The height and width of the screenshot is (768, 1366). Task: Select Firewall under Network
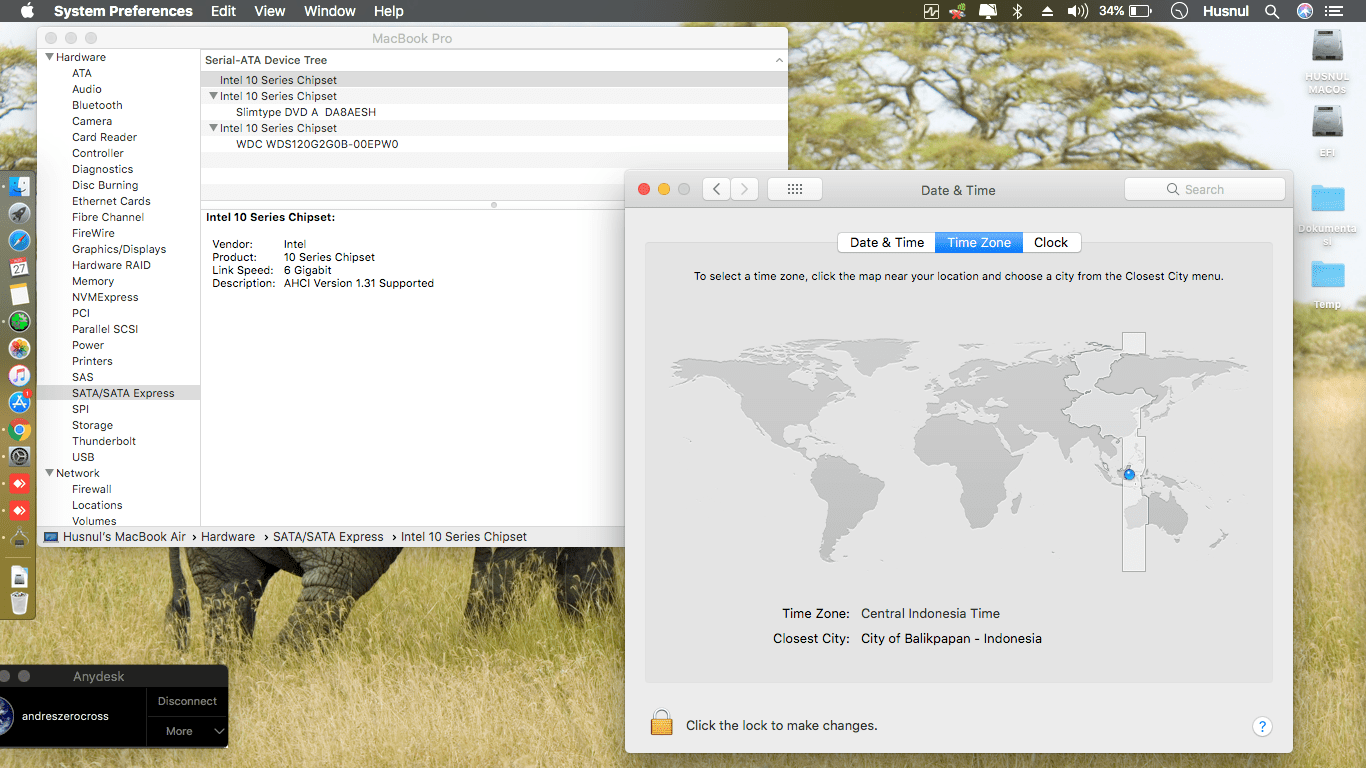click(x=92, y=489)
